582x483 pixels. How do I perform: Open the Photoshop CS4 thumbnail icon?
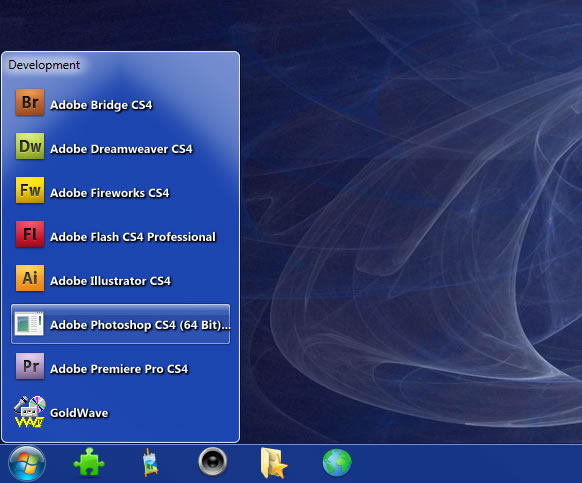pyautogui.click(x=29, y=324)
